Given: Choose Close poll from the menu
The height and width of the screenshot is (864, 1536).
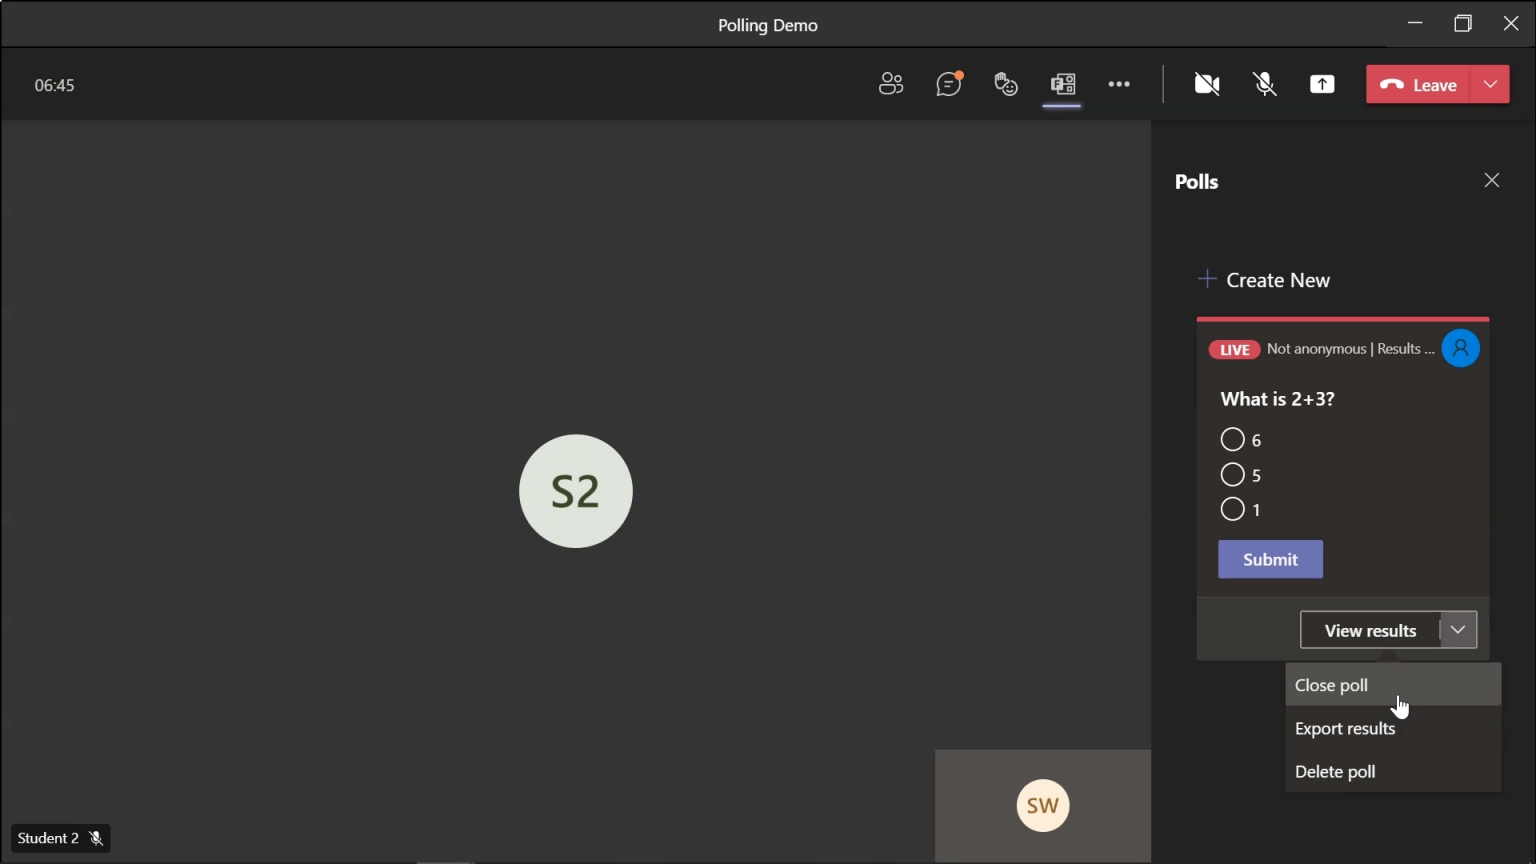Looking at the screenshot, I should [x=1331, y=685].
